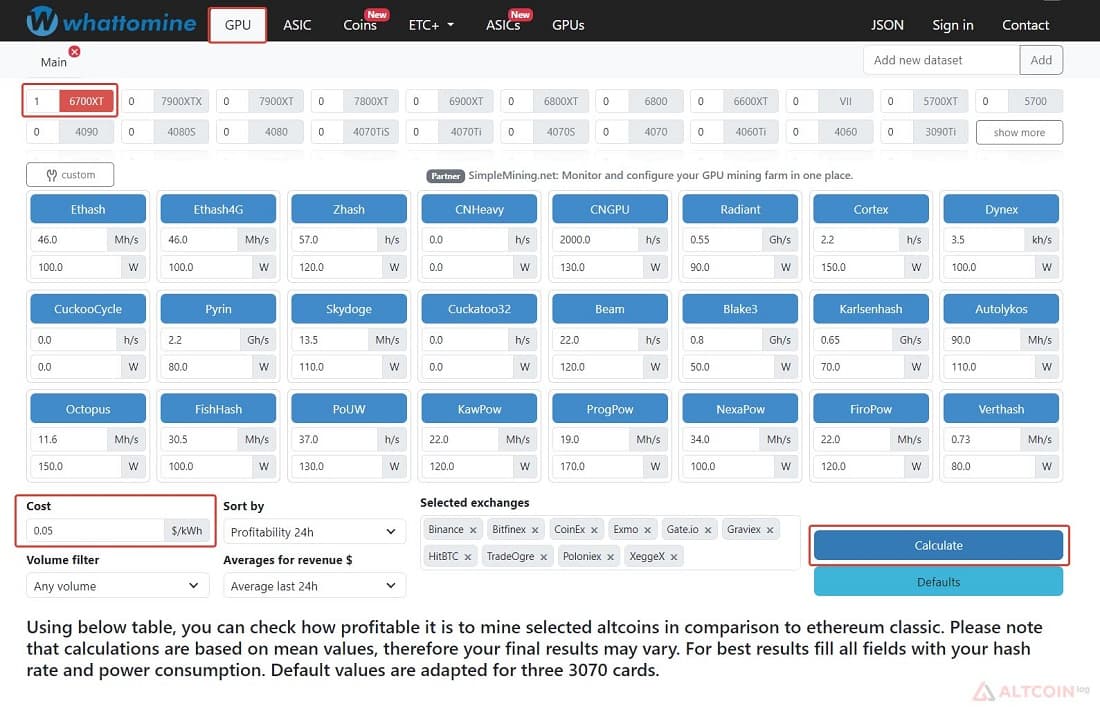Reset values with Defaults button

point(939,582)
